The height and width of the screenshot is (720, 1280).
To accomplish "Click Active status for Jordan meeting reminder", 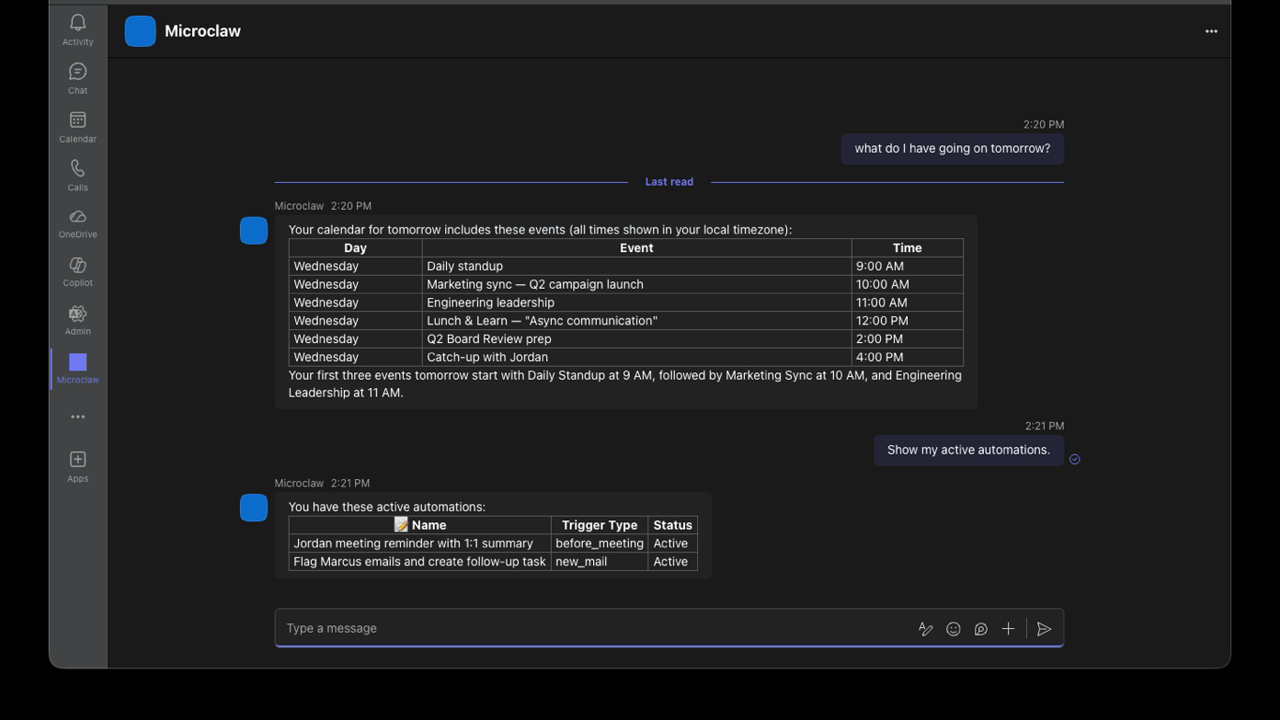I will point(672,543).
